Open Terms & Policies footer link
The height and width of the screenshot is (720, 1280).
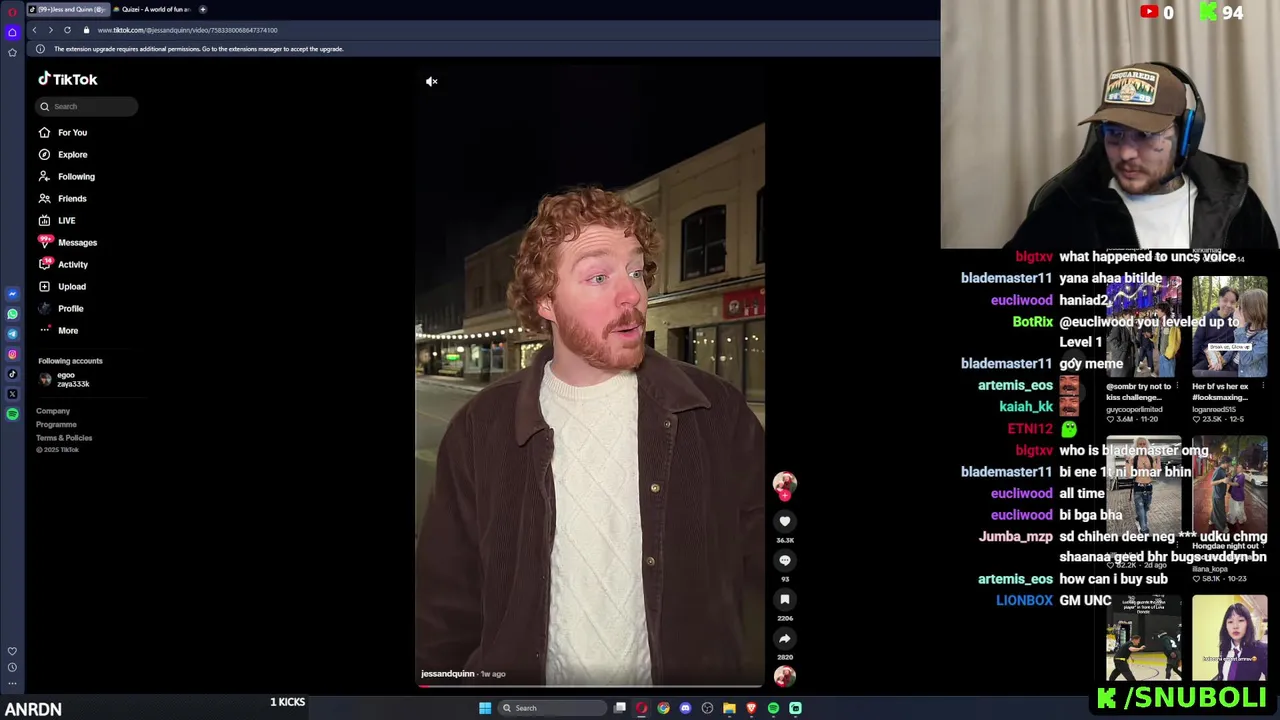pos(64,437)
